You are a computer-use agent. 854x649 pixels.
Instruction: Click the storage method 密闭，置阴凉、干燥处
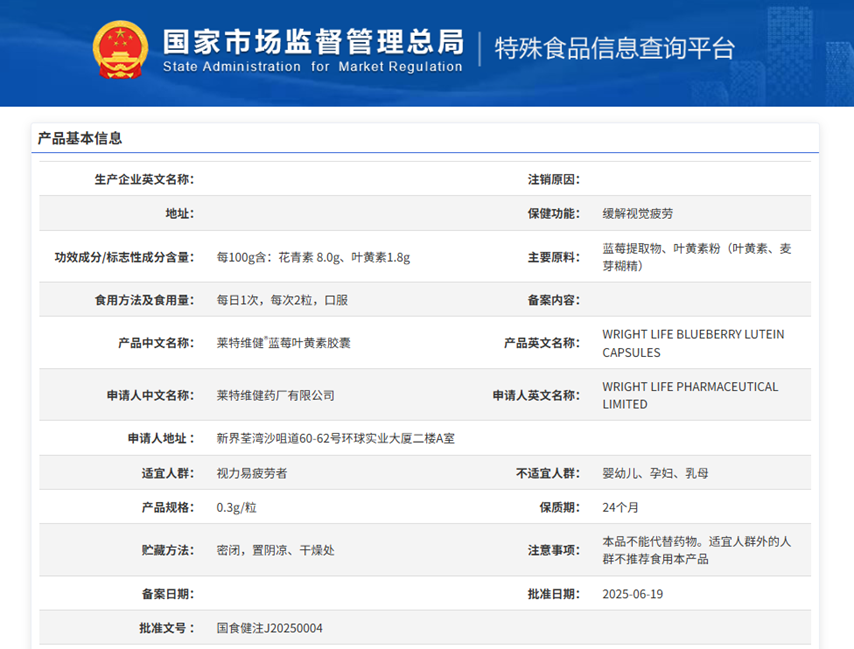point(275,550)
